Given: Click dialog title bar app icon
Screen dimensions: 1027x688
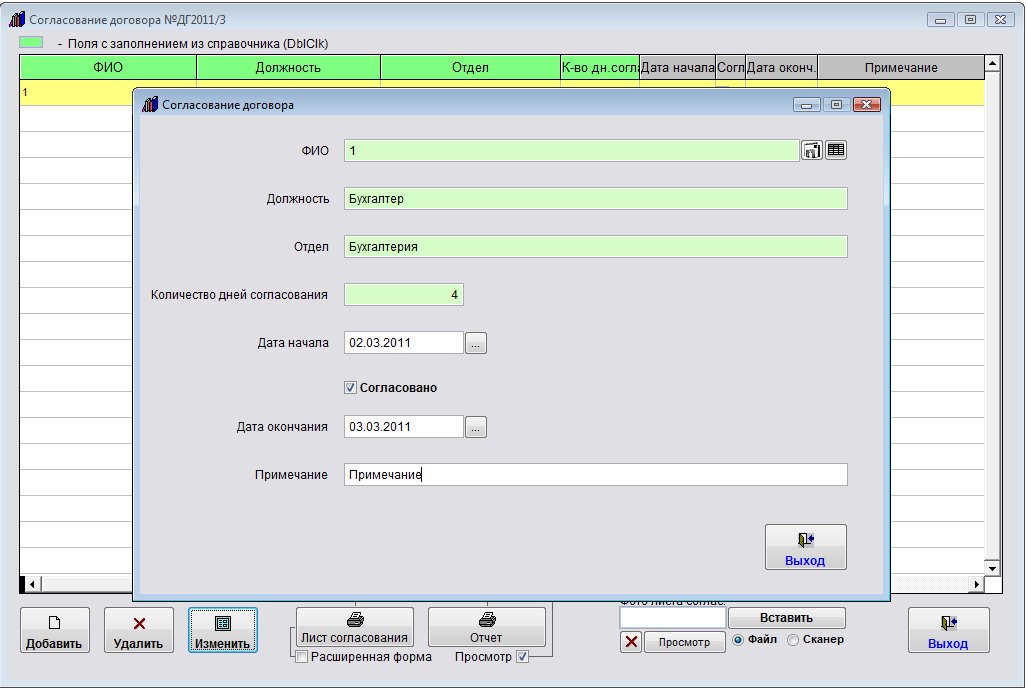Looking at the screenshot, I should pyautogui.click(x=150, y=104).
